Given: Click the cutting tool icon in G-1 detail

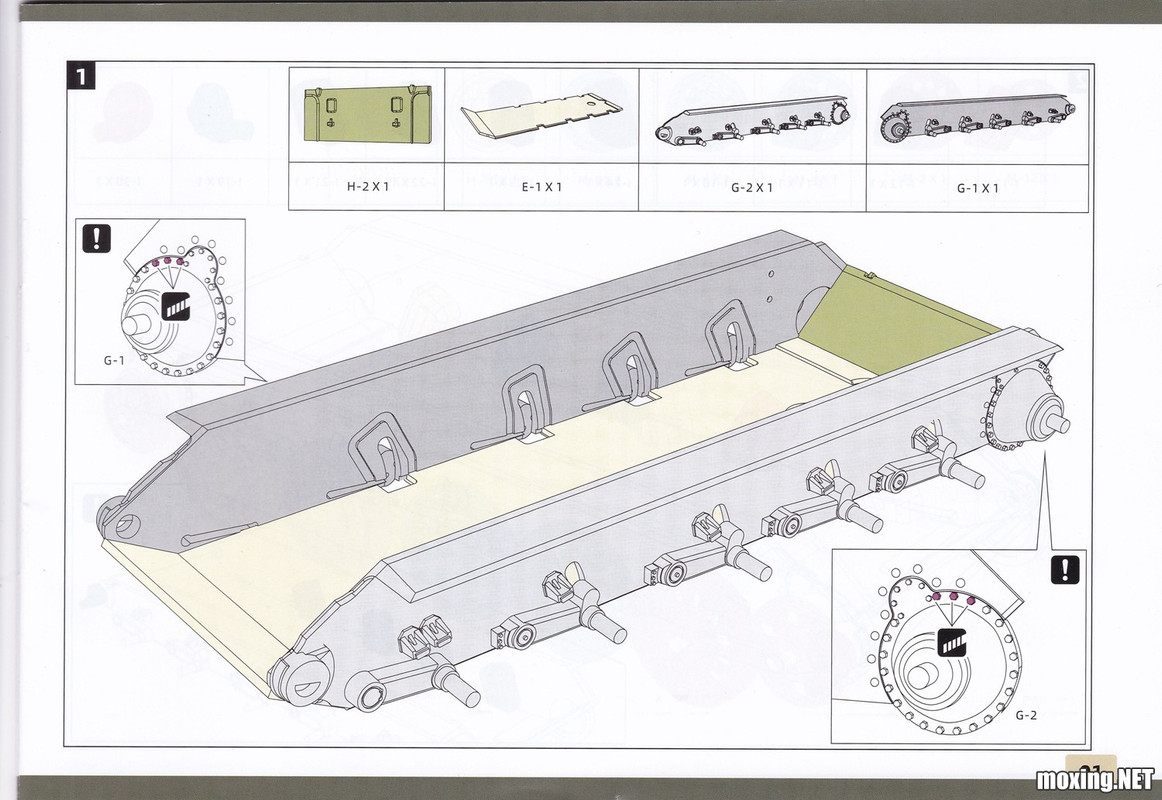Looking at the screenshot, I should tap(176, 306).
